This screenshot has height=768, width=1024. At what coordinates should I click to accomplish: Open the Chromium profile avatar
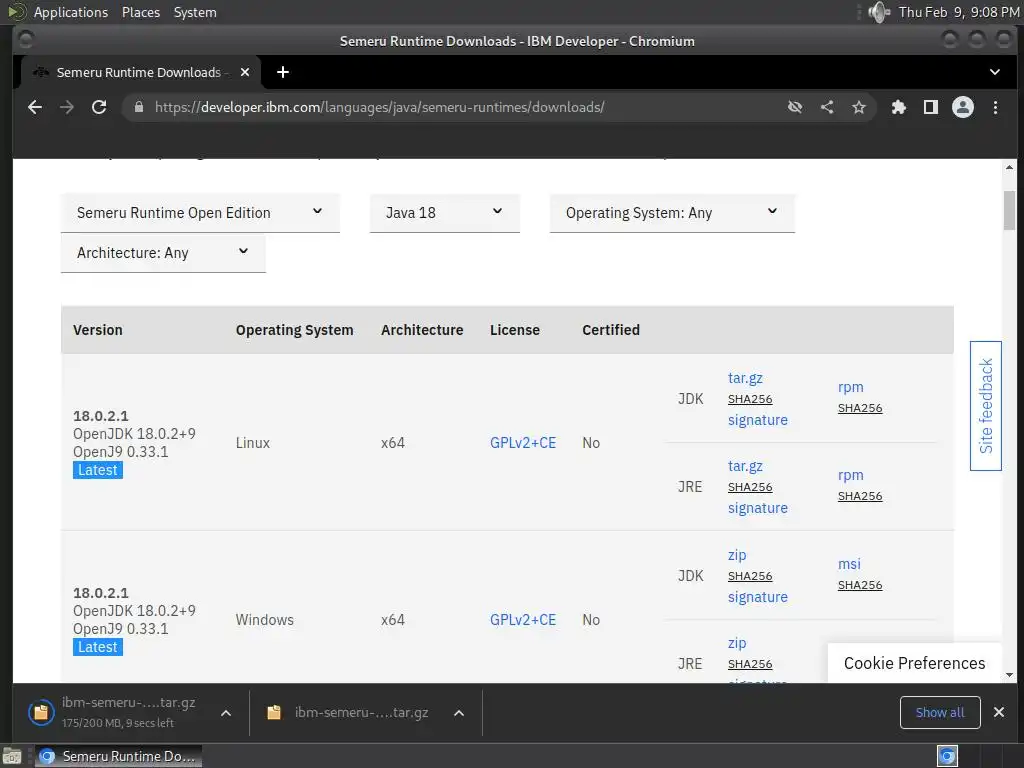pyautogui.click(x=963, y=107)
